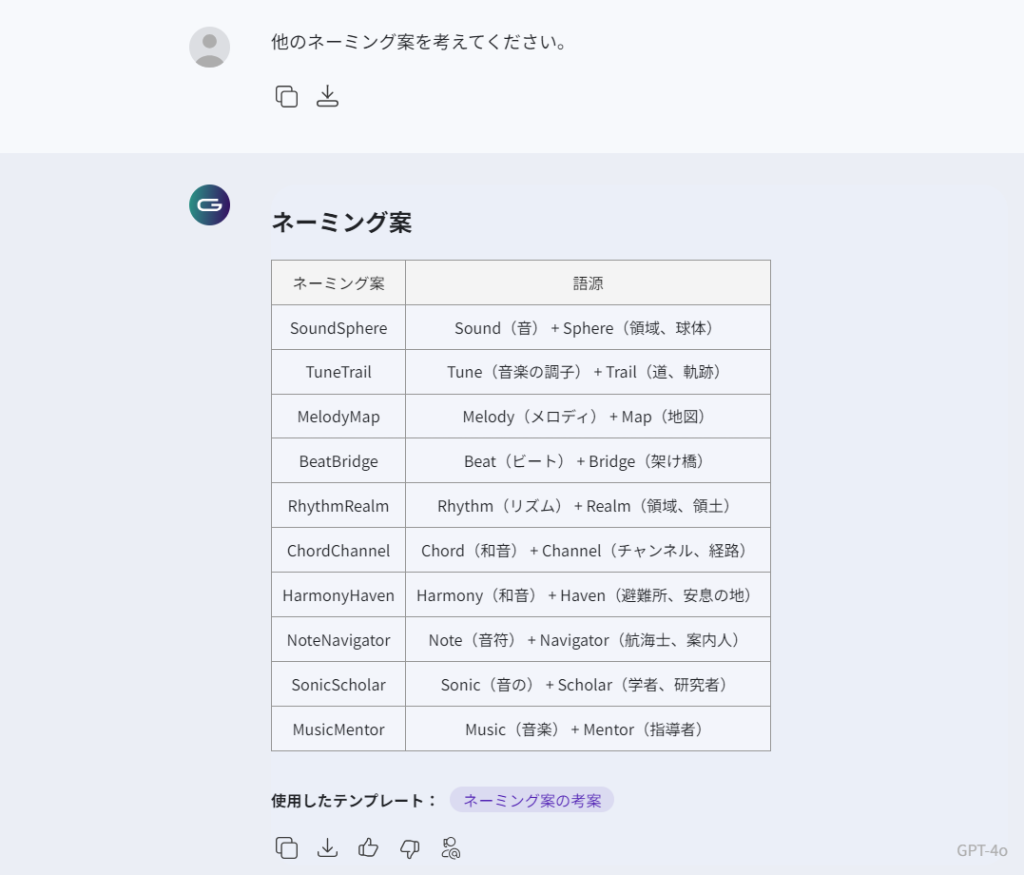Give the response a thumbs down

click(x=410, y=848)
